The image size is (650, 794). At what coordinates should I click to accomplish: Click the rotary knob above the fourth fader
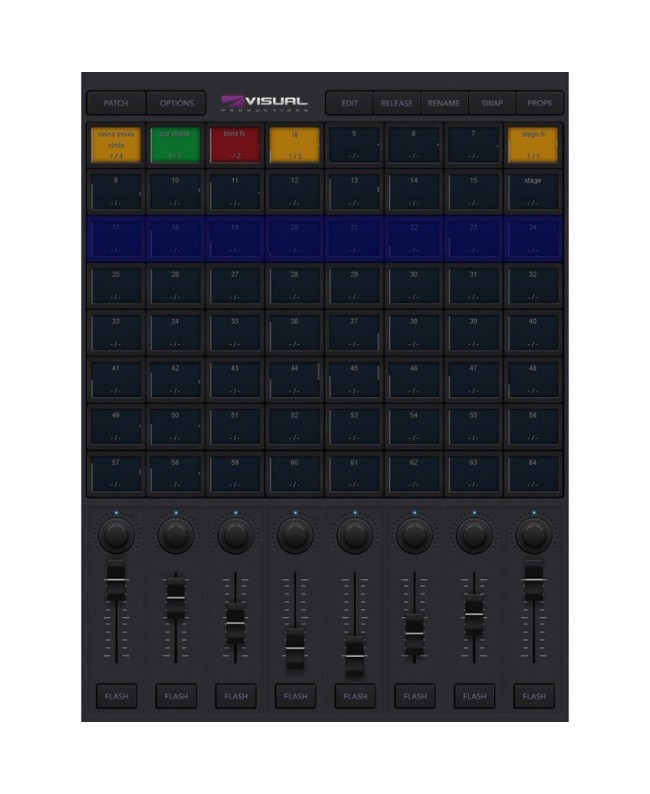coord(295,535)
